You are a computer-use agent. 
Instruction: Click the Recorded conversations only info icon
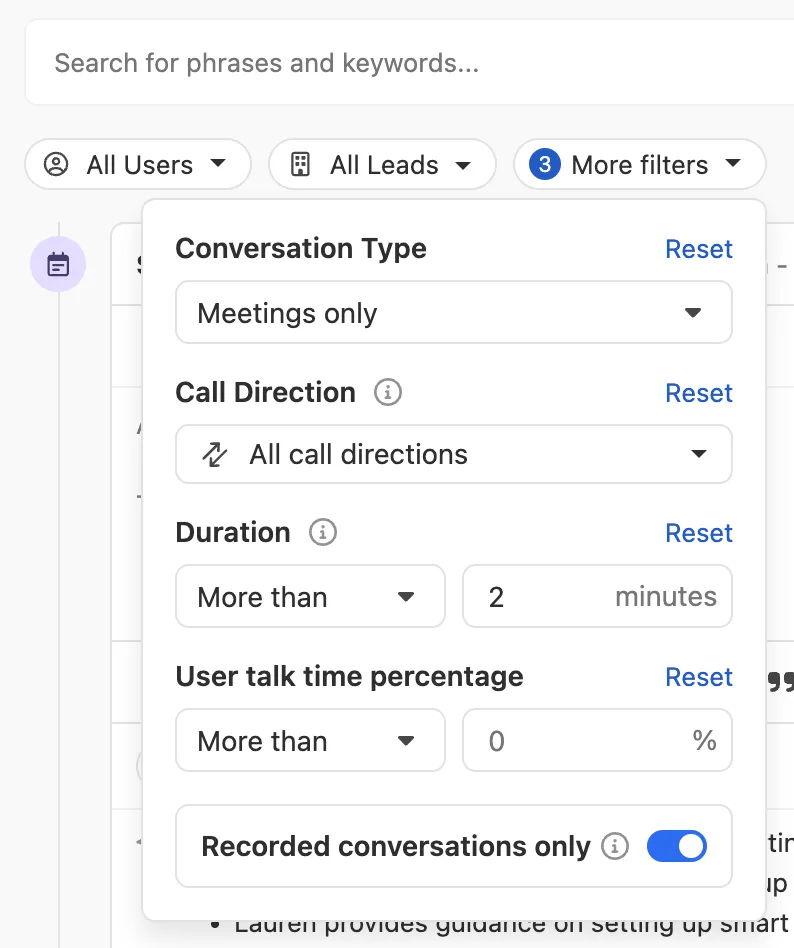point(614,846)
